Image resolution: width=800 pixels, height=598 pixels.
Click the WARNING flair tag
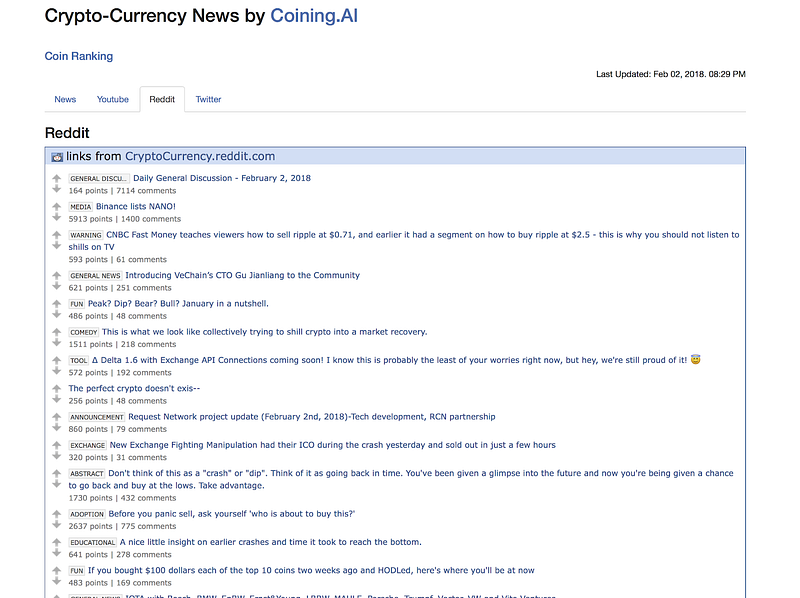tap(86, 235)
